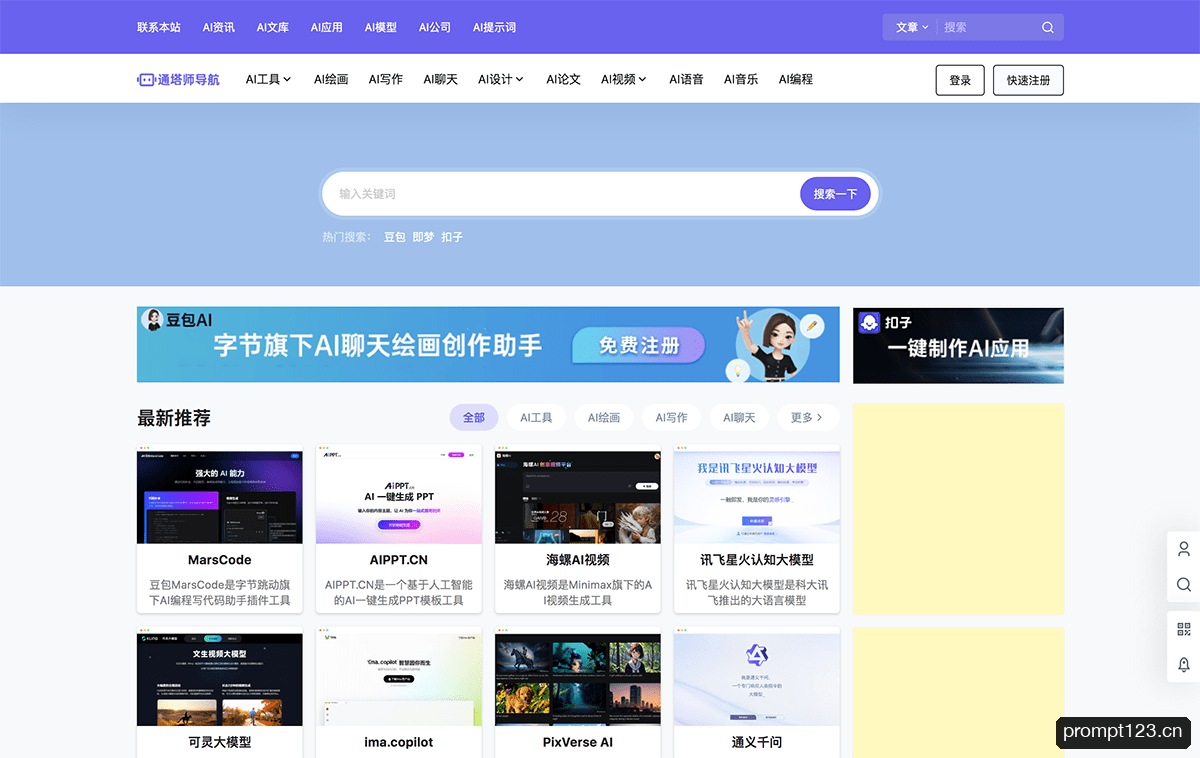Go to AI编程 in main navigation
This screenshot has height=758, width=1200.
[795, 79]
